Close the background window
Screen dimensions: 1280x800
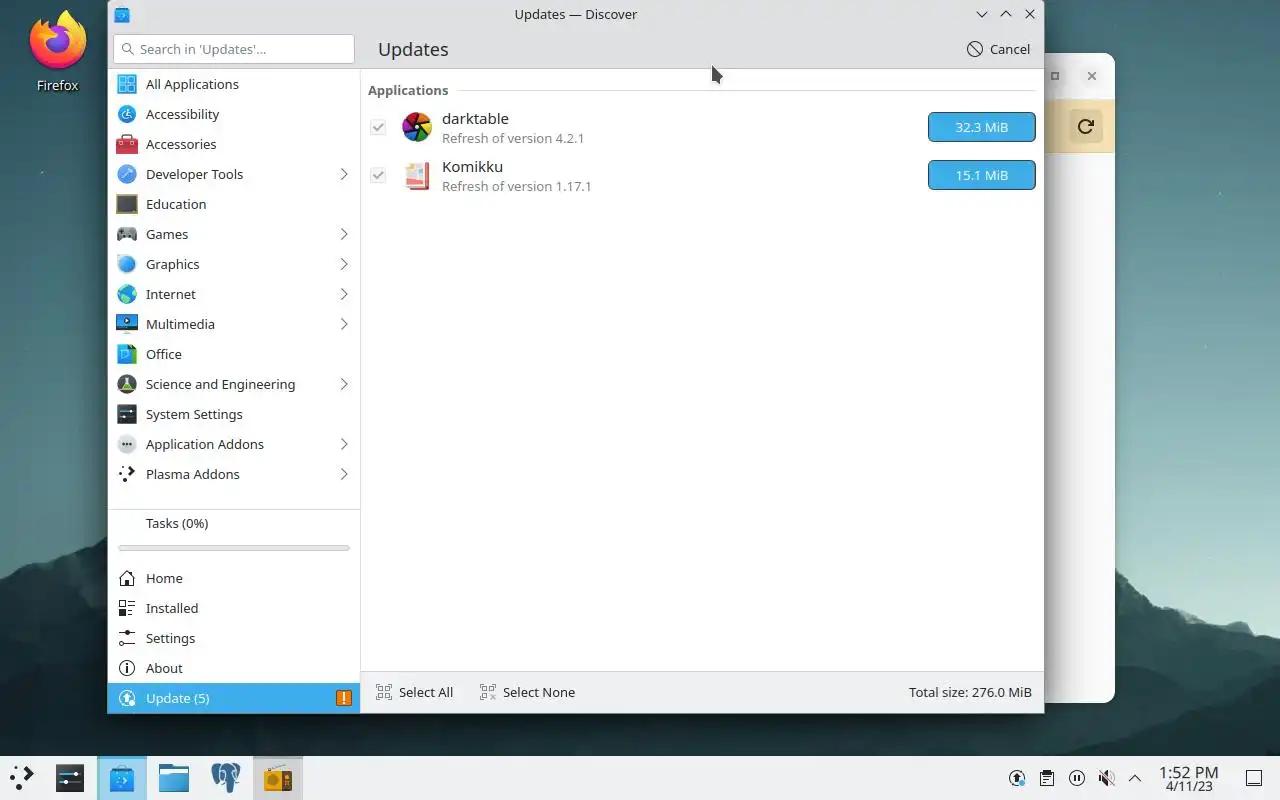click(1092, 76)
